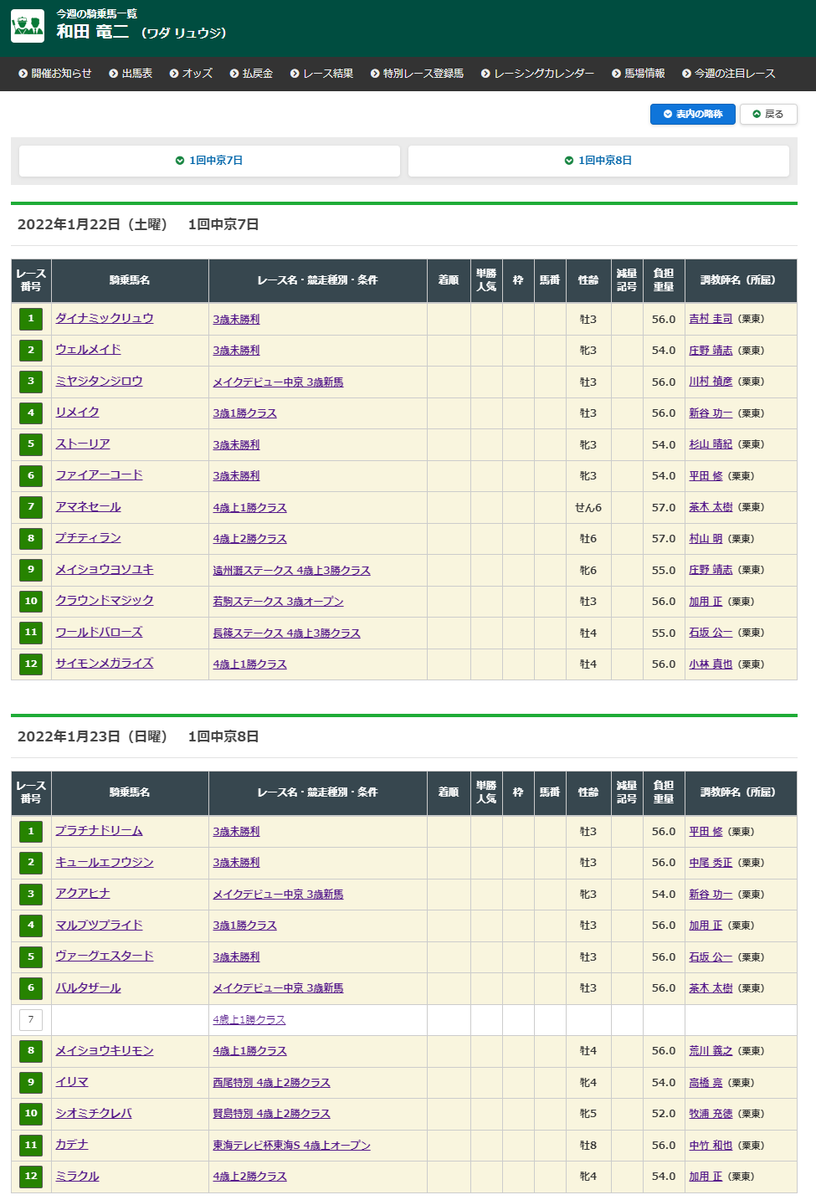Open the trainer link 中尾 秀正
The height and width of the screenshot is (1200, 816).
point(711,862)
